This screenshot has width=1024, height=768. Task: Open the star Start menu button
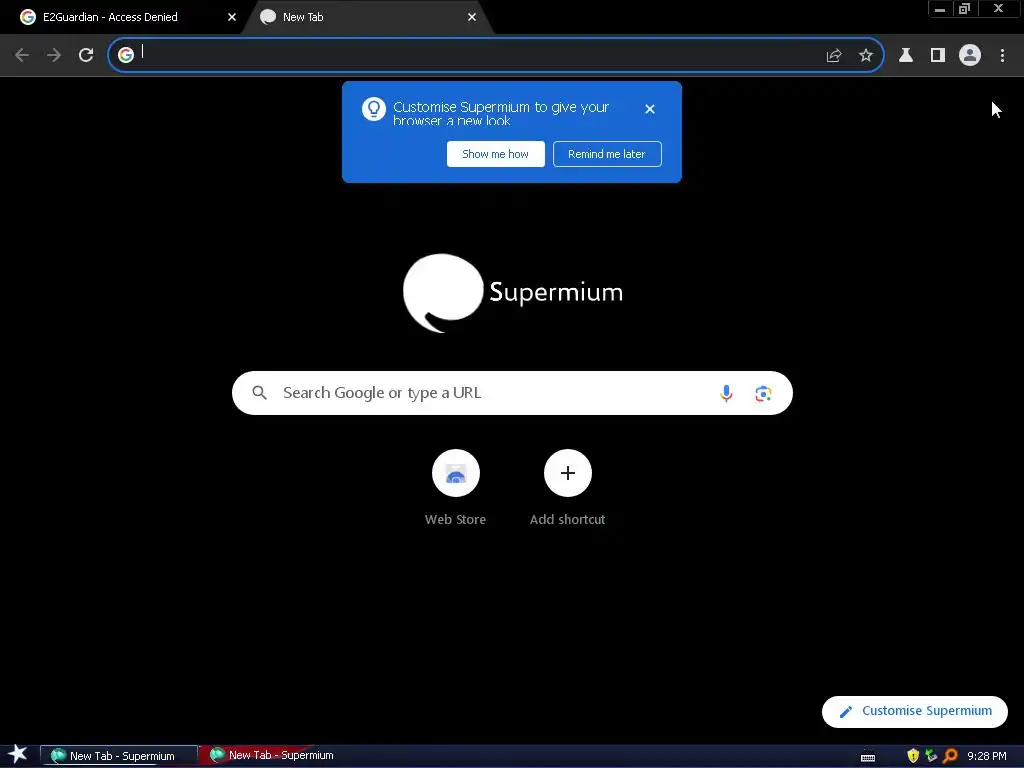tap(18, 755)
